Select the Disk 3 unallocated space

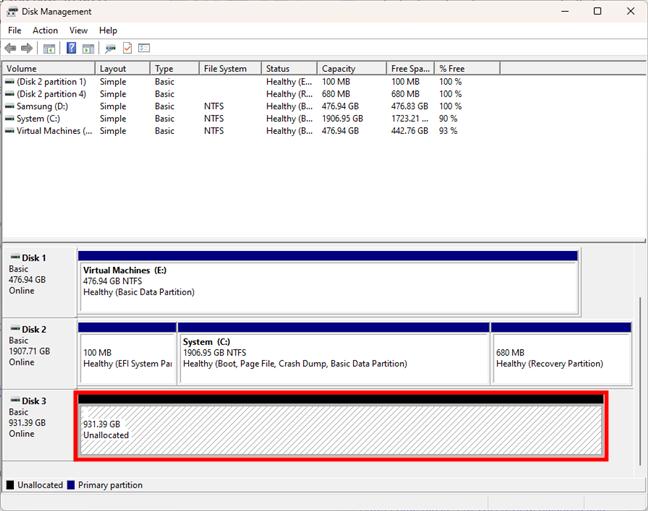(340, 430)
